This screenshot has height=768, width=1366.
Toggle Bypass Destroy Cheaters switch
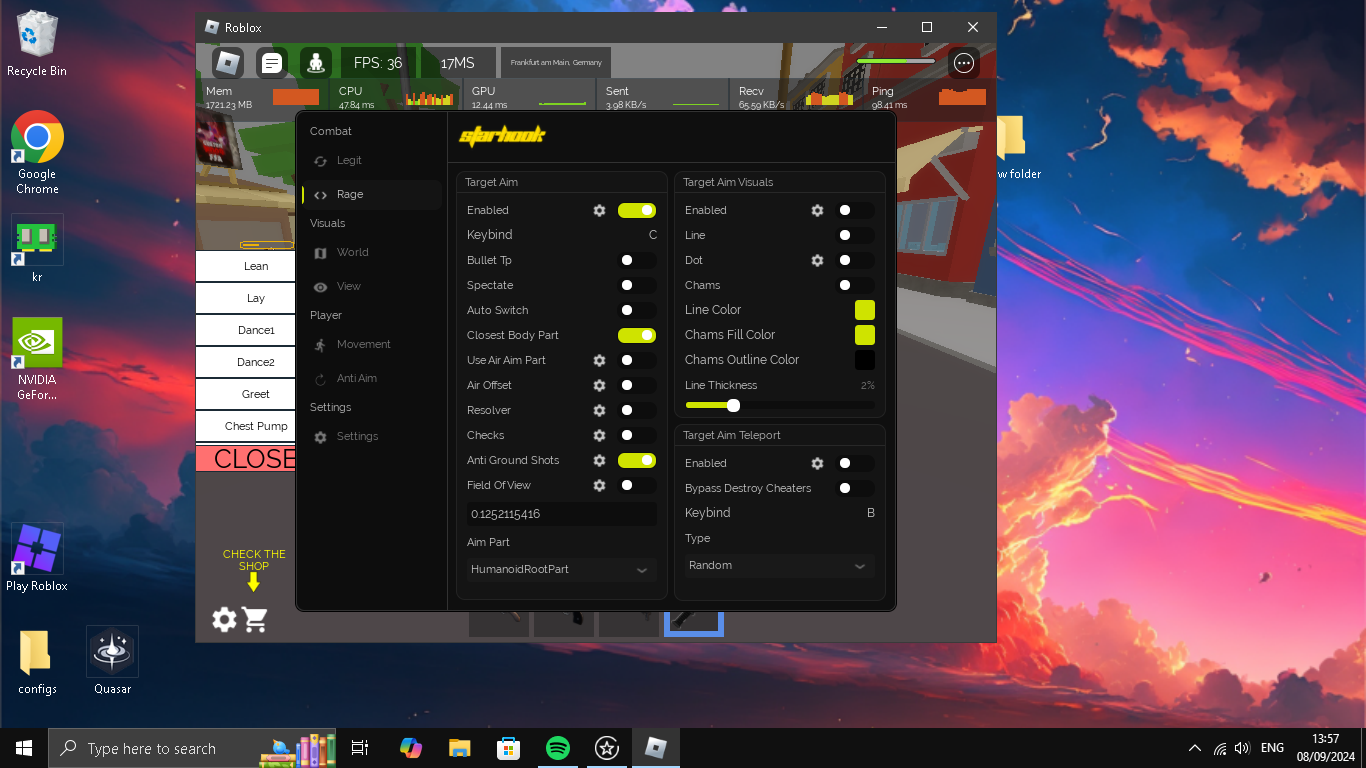[855, 488]
